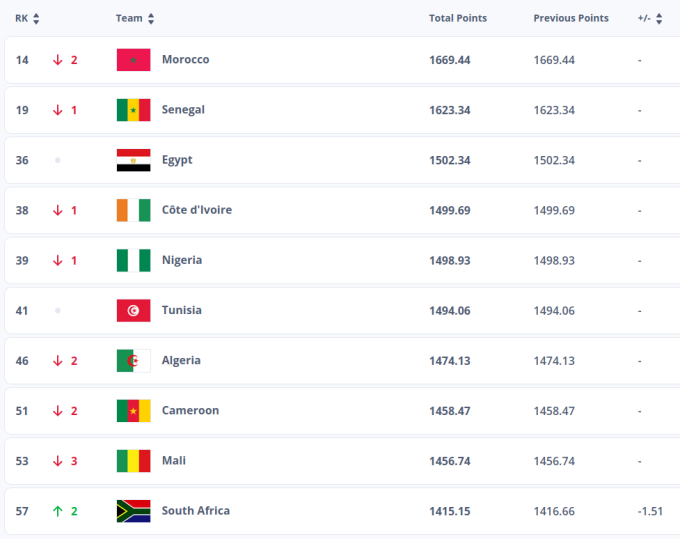Click the Nigeria flag icon

(133, 260)
